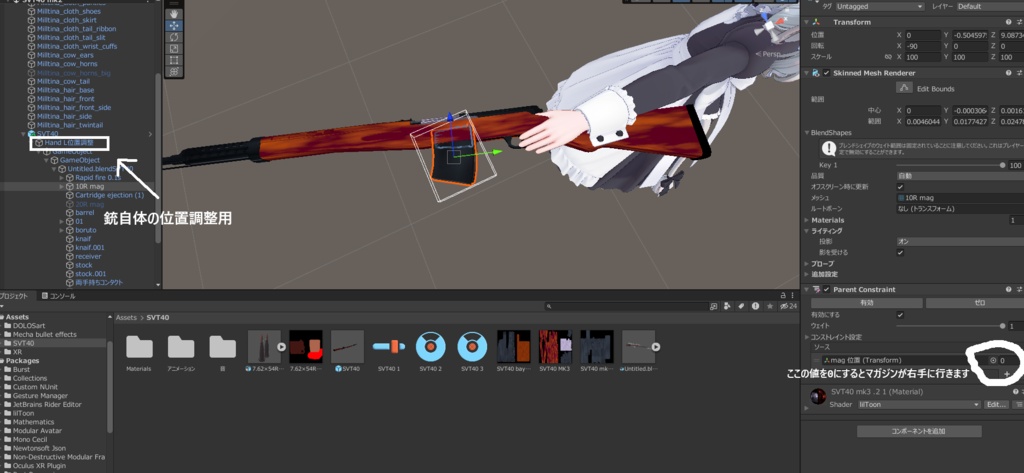The height and width of the screenshot is (473, 1024).
Task: Click object picker next to mag source
Action: pos(993,360)
